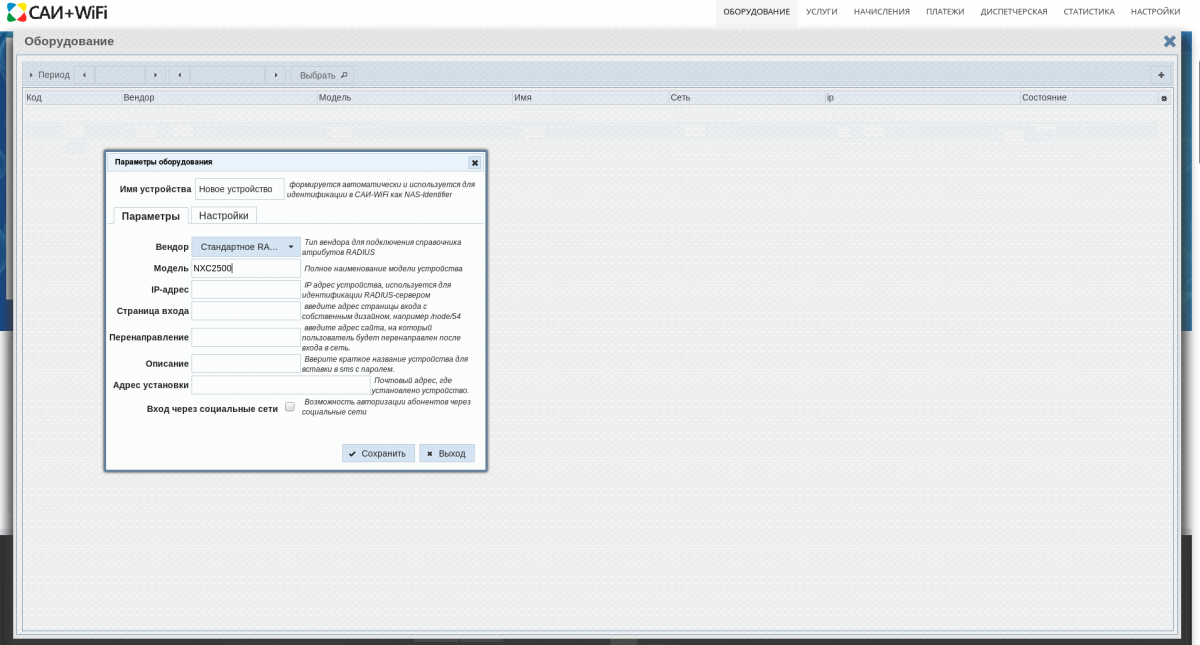Open the table column settings gear
The image size is (1200, 645).
click(1163, 98)
